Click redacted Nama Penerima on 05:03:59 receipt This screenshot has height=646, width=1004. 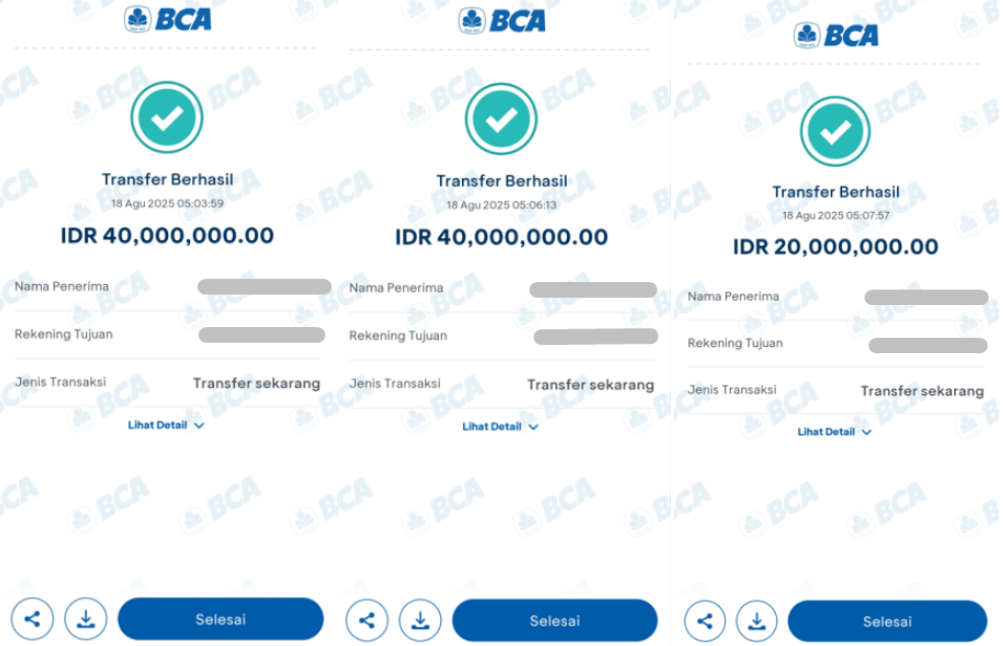pos(264,287)
